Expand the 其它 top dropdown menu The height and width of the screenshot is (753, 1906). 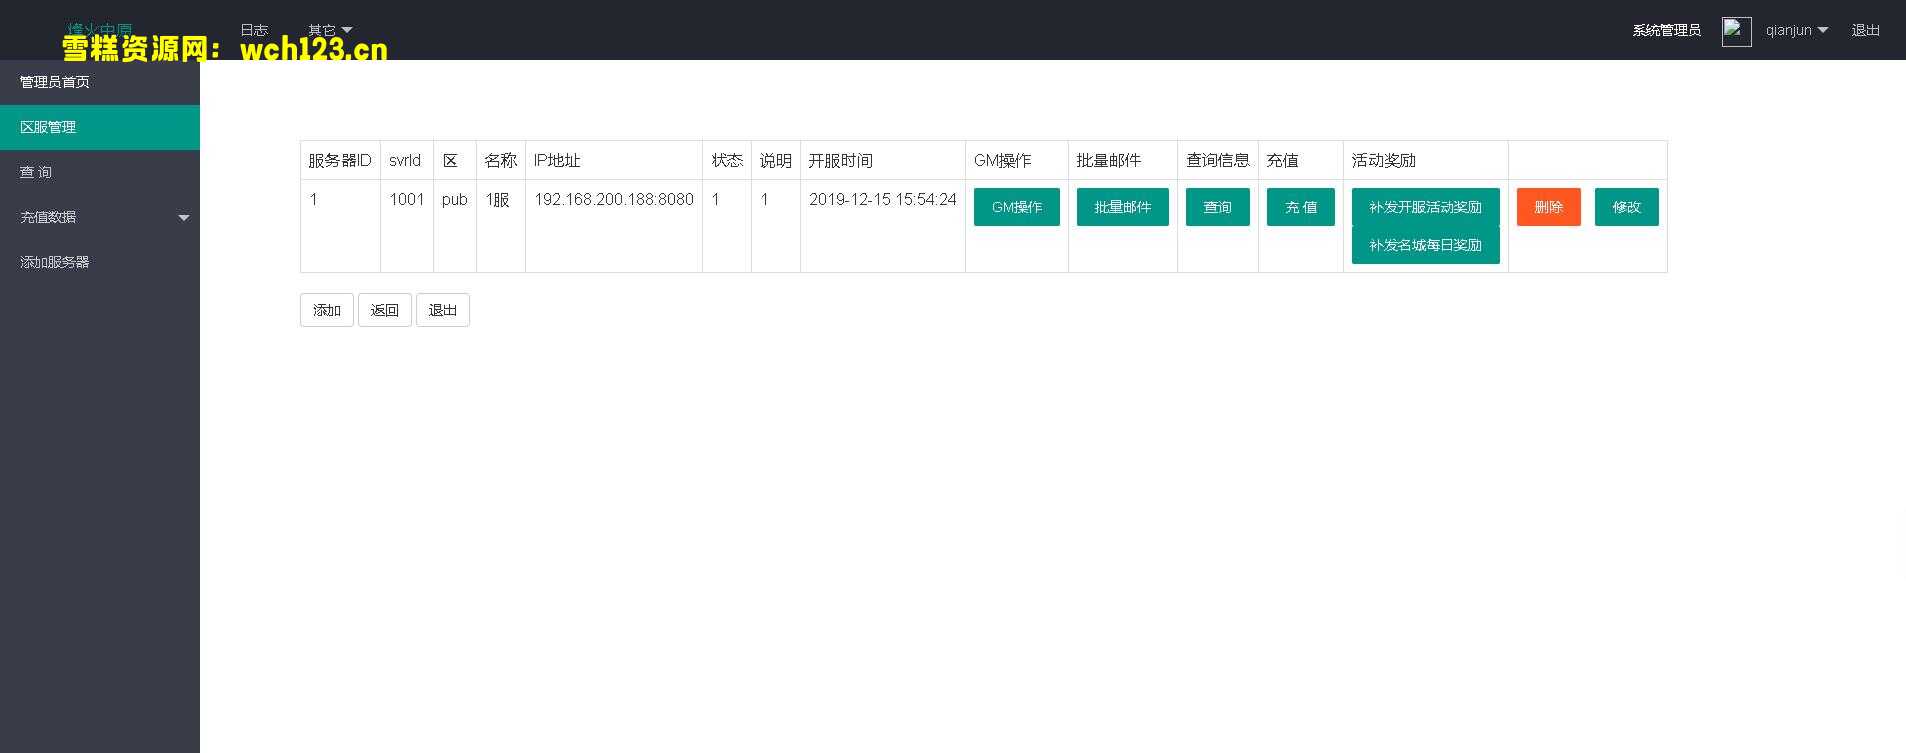tap(330, 30)
